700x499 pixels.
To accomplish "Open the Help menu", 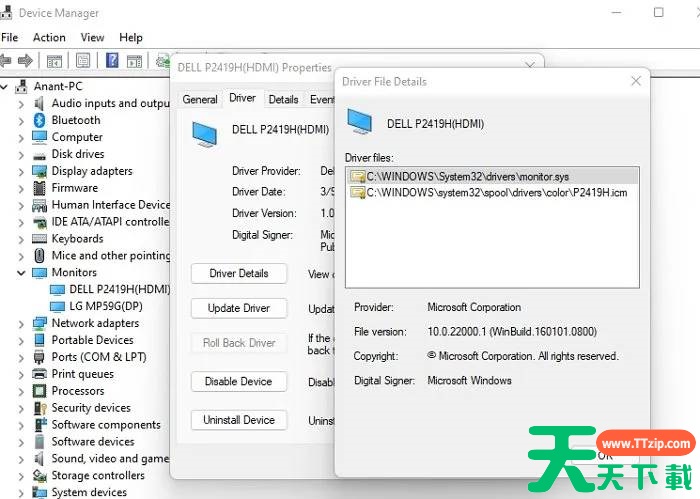I will pos(131,37).
